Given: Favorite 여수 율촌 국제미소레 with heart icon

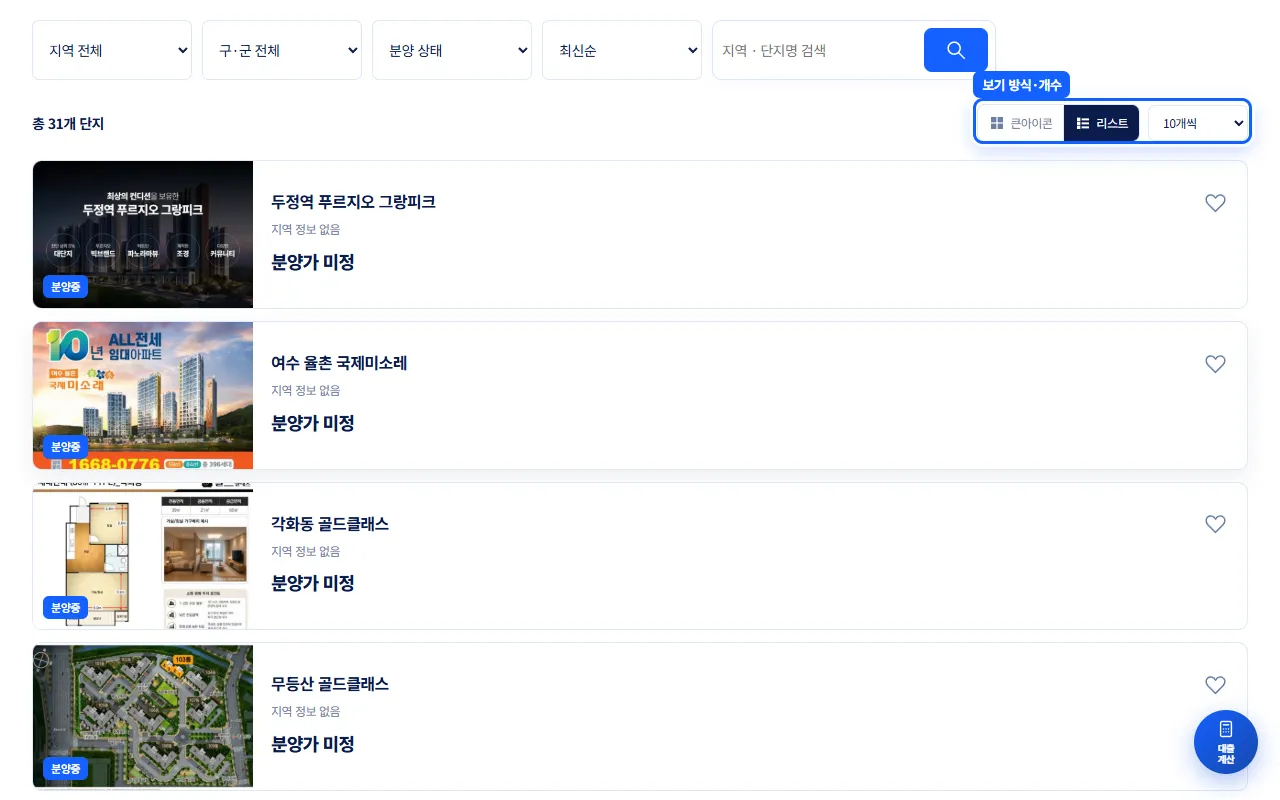Looking at the screenshot, I should coord(1215,364).
